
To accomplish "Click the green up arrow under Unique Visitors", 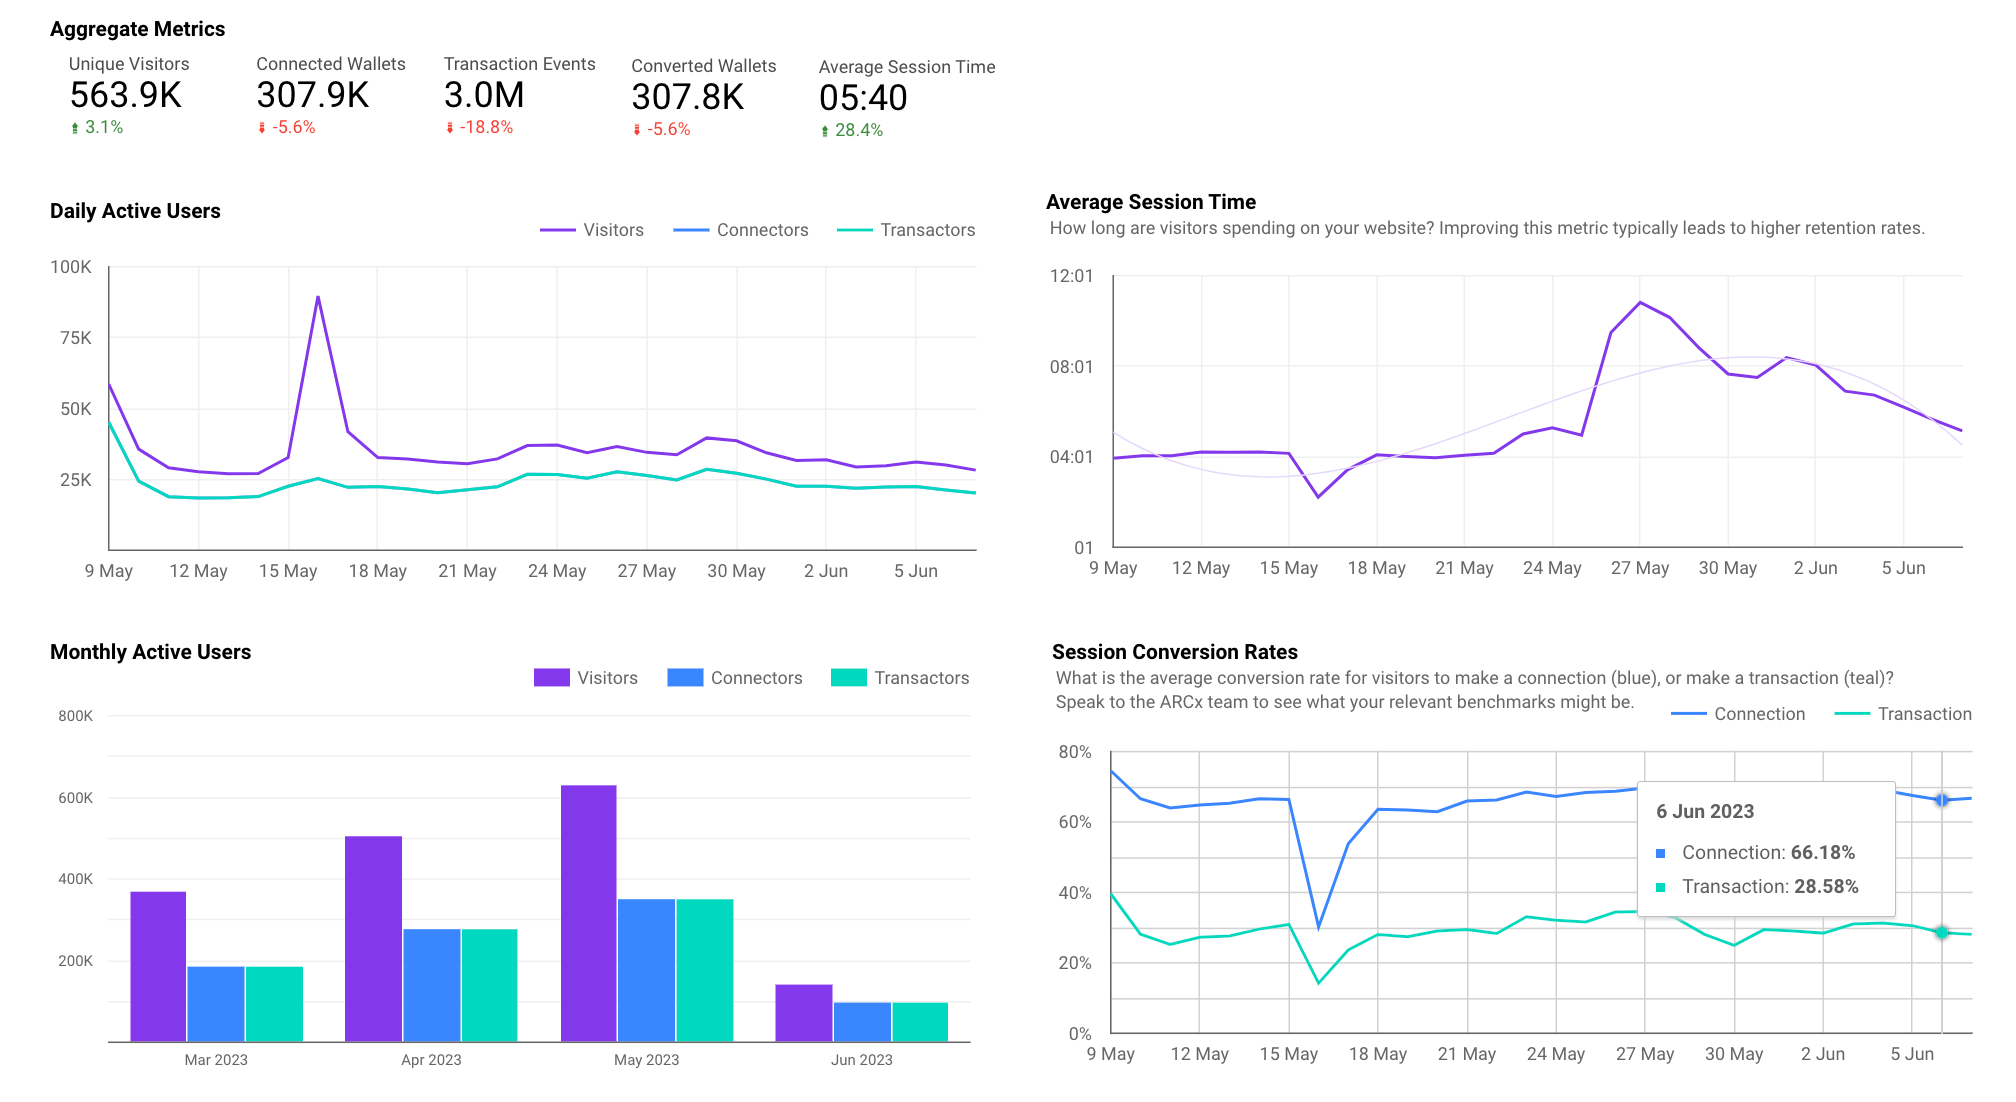I will (75, 128).
